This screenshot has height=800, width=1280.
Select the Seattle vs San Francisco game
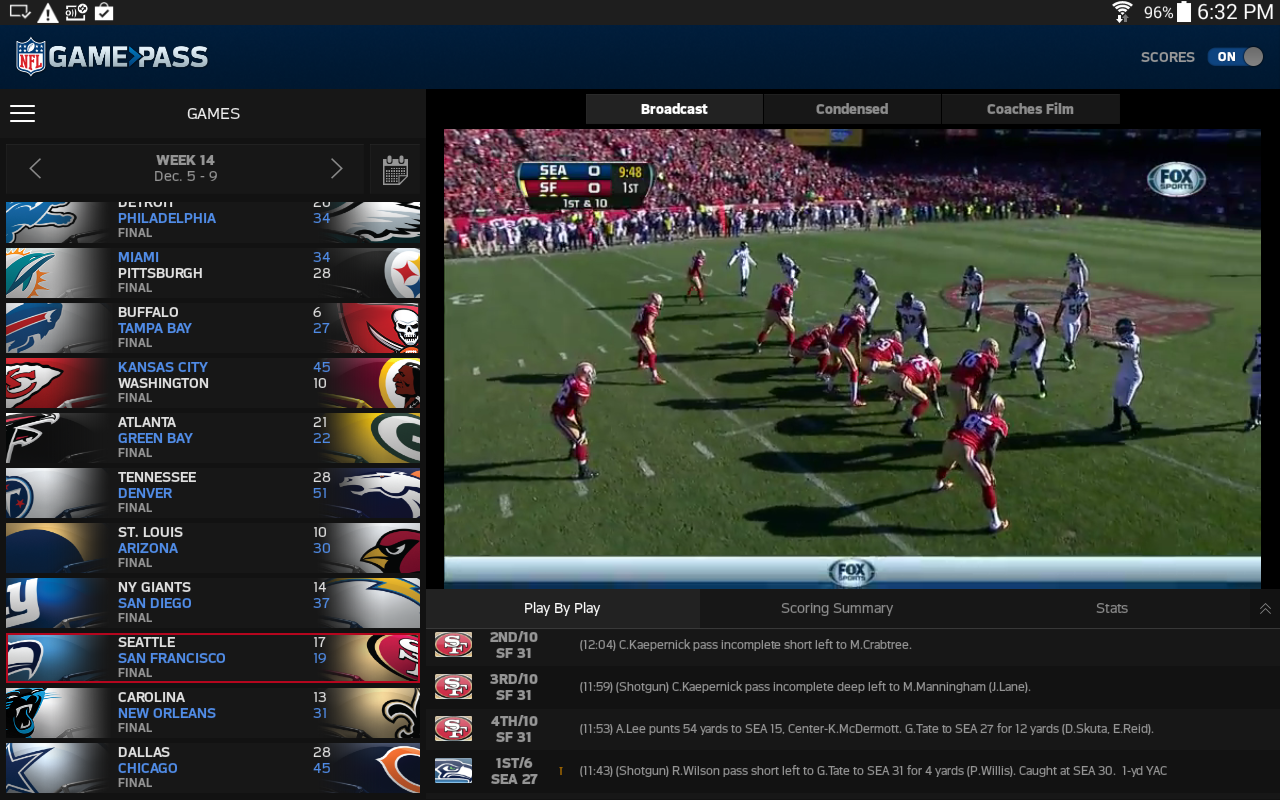(213, 658)
